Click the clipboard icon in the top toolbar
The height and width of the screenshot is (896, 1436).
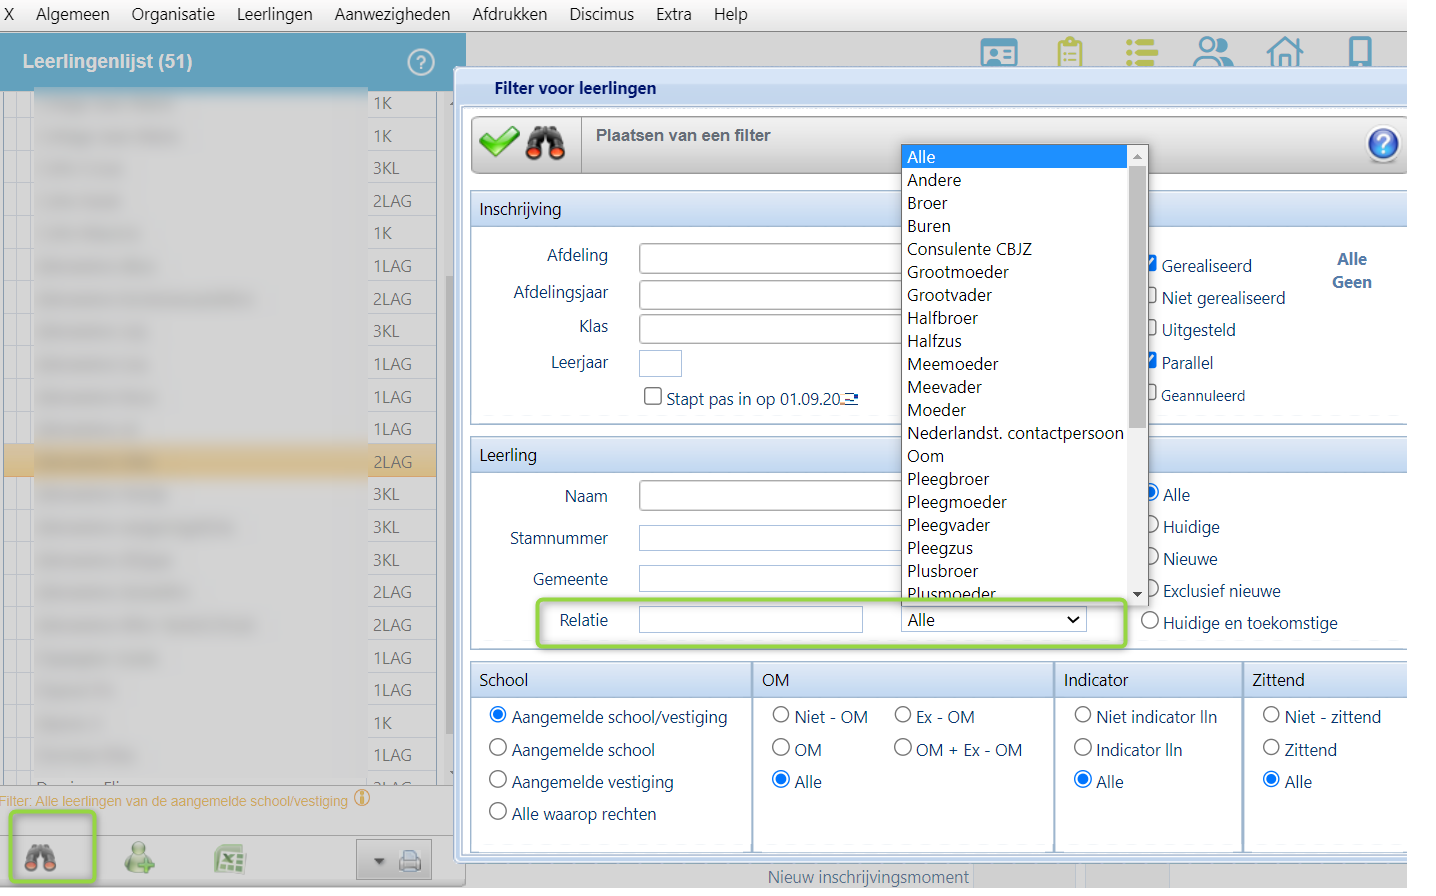1070,52
